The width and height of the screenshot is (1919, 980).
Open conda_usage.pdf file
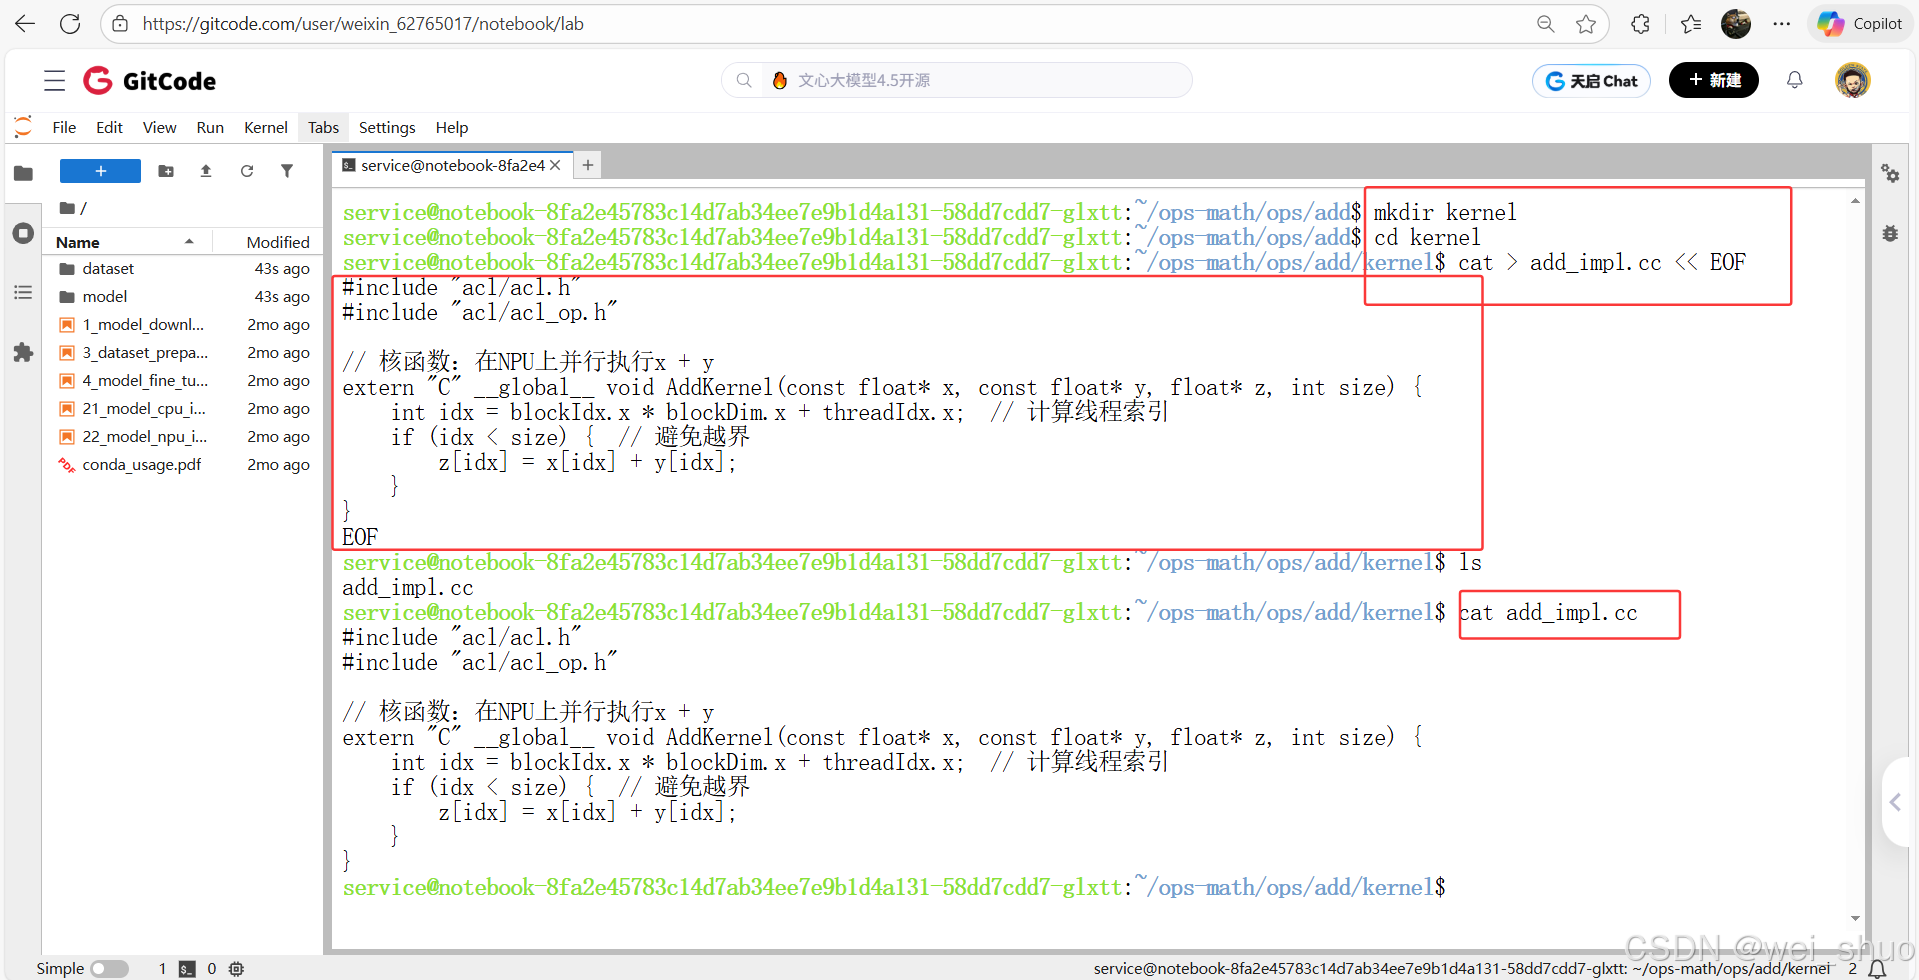pos(184,464)
